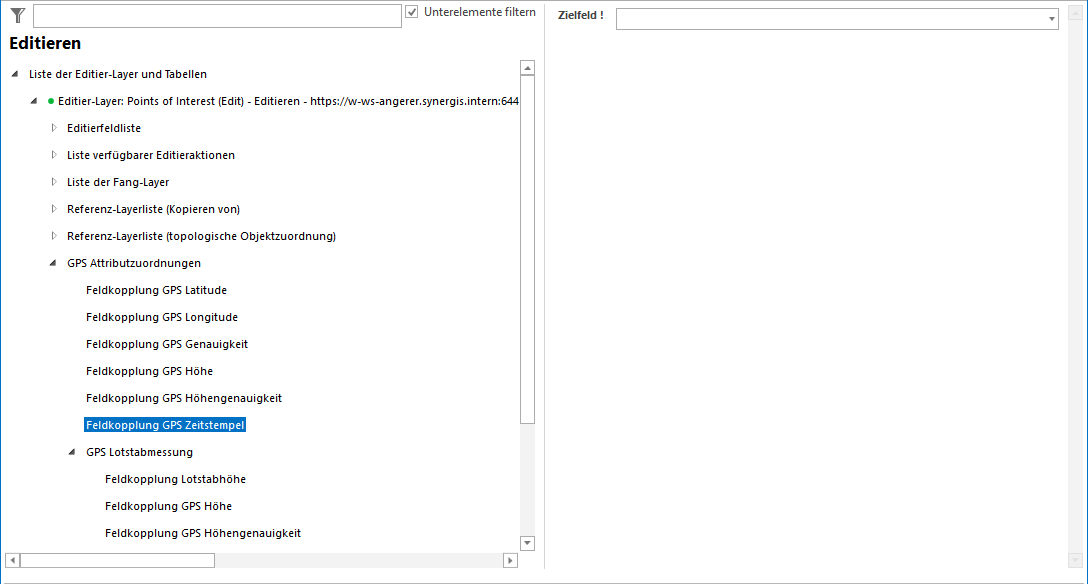Screen dimensions: 1088x584
Task: Select the Editierfeldliste tree item
Action: click(104, 128)
